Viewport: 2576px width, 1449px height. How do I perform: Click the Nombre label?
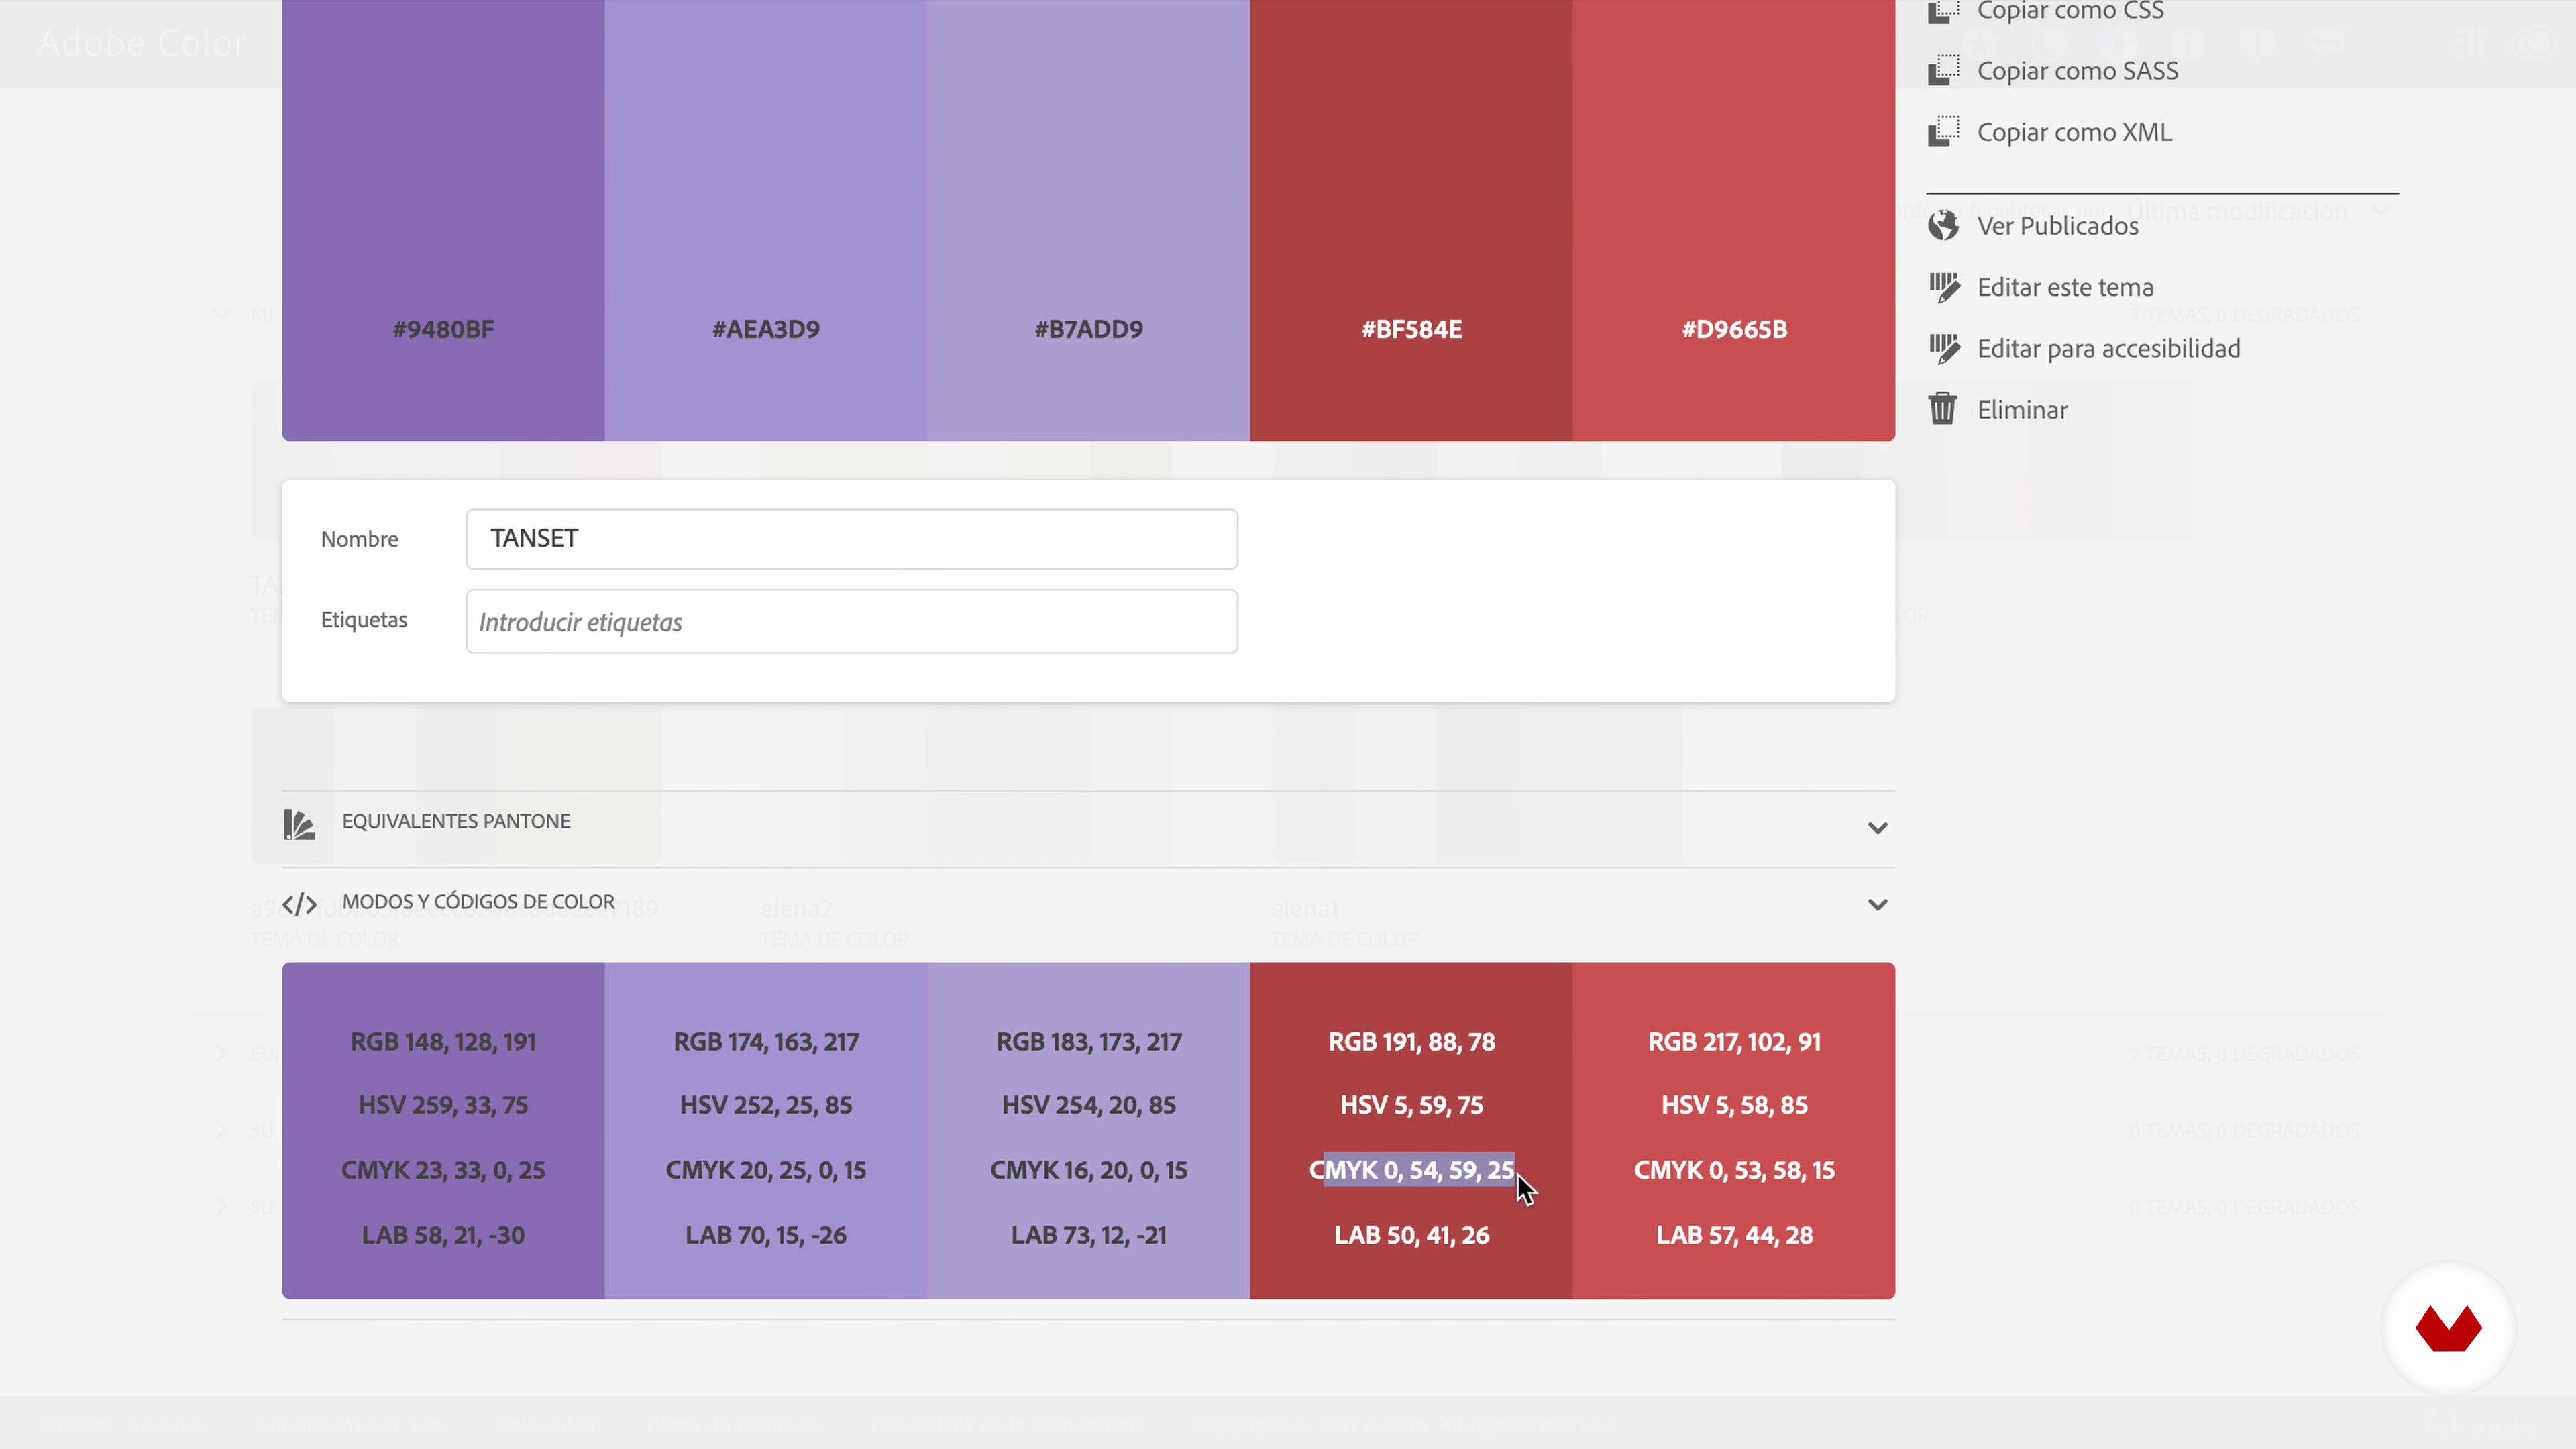[359, 540]
